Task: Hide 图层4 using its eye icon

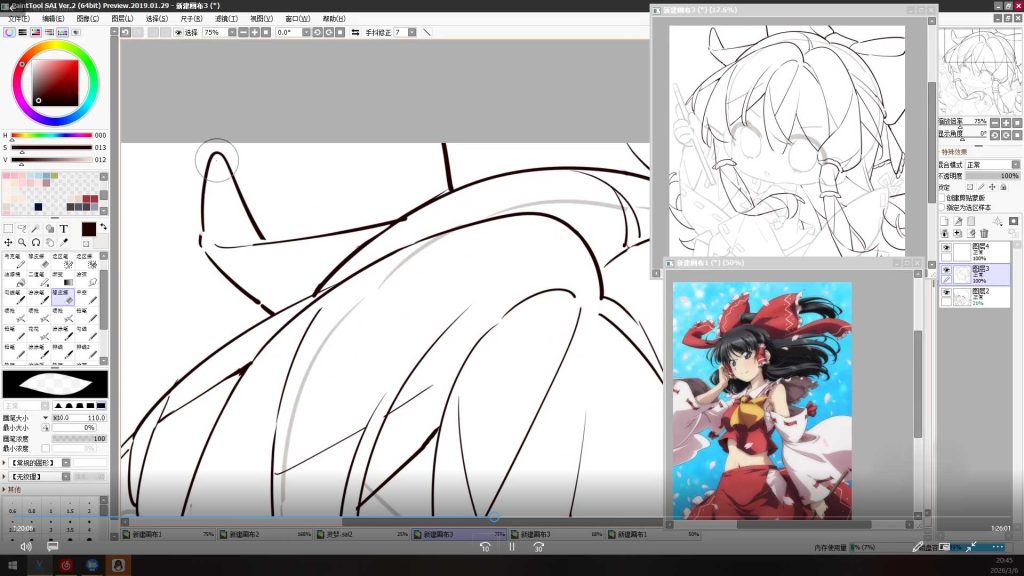Action: (x=946, y=248)
